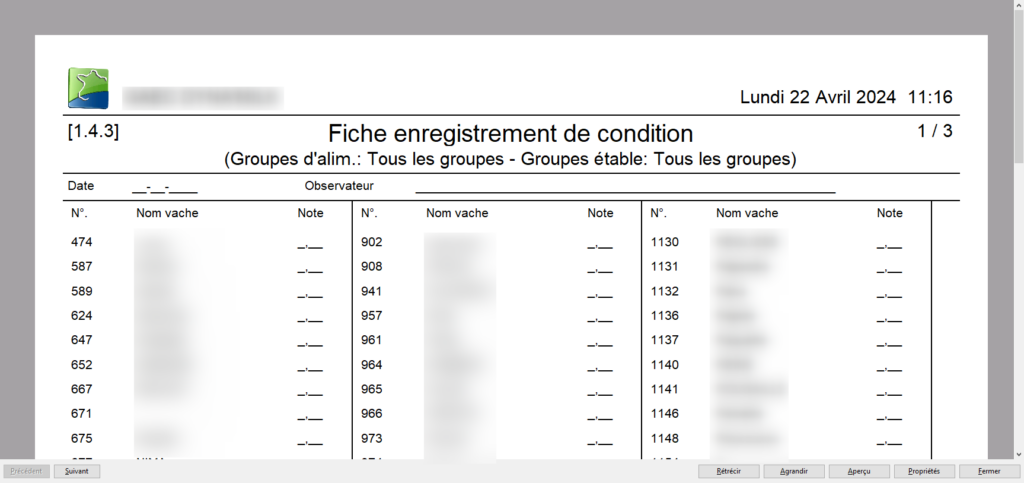Image resolution: width=1024 pixels, height=483 pixels.
Task: Click the scrollbar up arrow
Action: [x=1018, y=5]
